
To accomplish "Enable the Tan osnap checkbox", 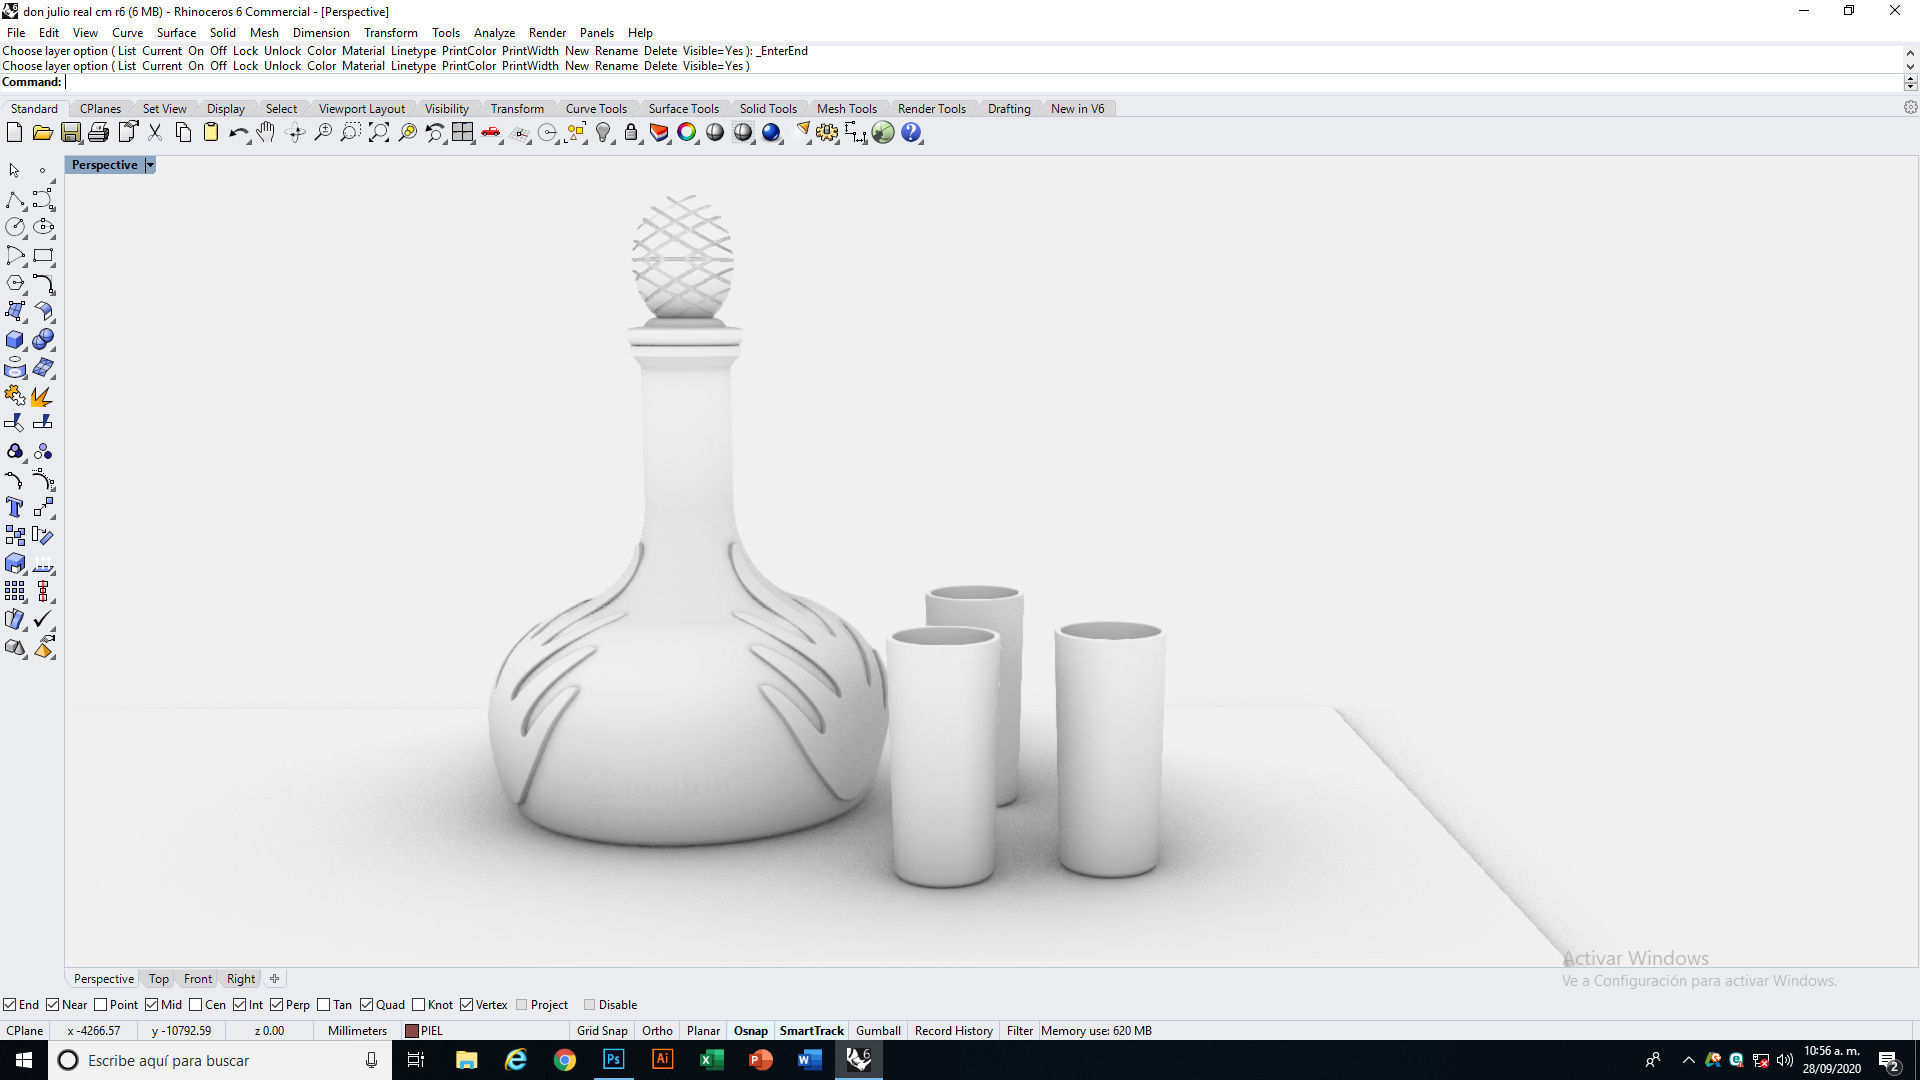I will [x=324, y=1005].
